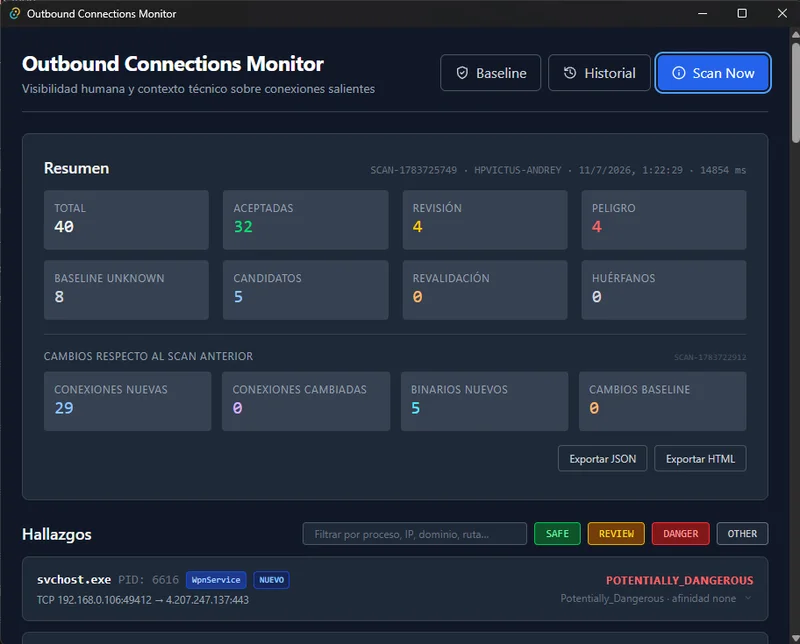This screenshot has width=800, height=644.
Task: Open the Historial view
Action: (599, 73)
